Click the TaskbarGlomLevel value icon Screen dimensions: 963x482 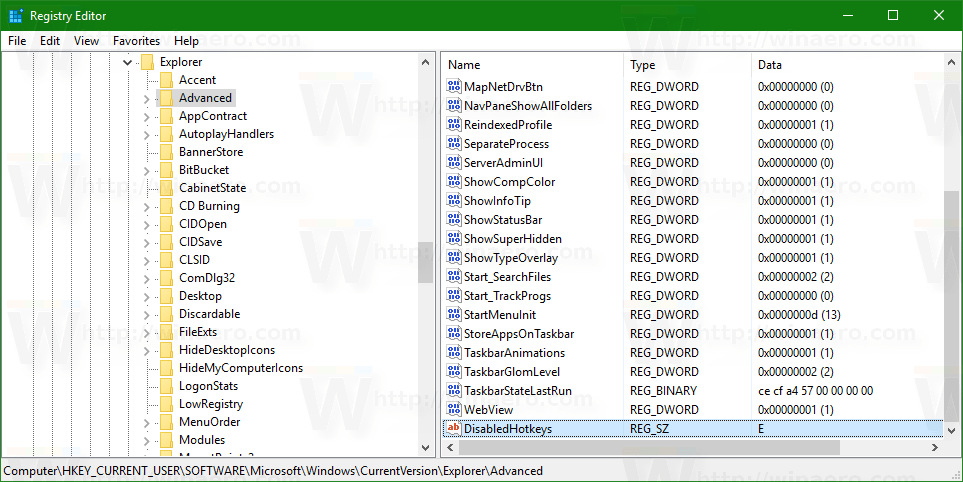pyautogui.click(x=454, y=372)
